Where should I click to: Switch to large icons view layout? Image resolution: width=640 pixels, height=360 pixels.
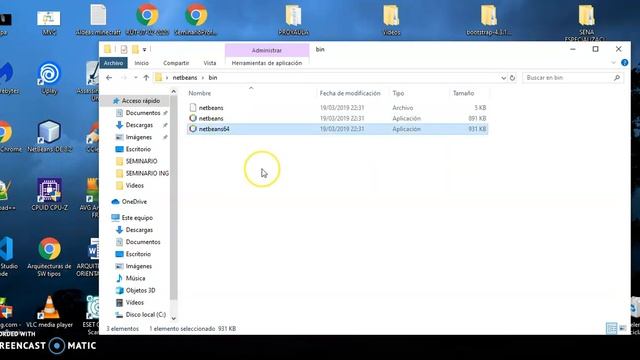(x=622, y=328)
